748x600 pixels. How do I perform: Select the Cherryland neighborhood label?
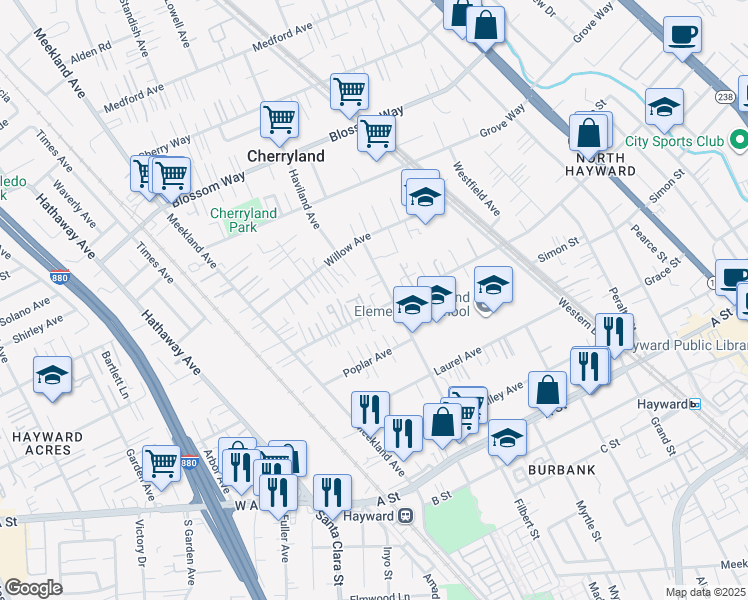point(286,157)
